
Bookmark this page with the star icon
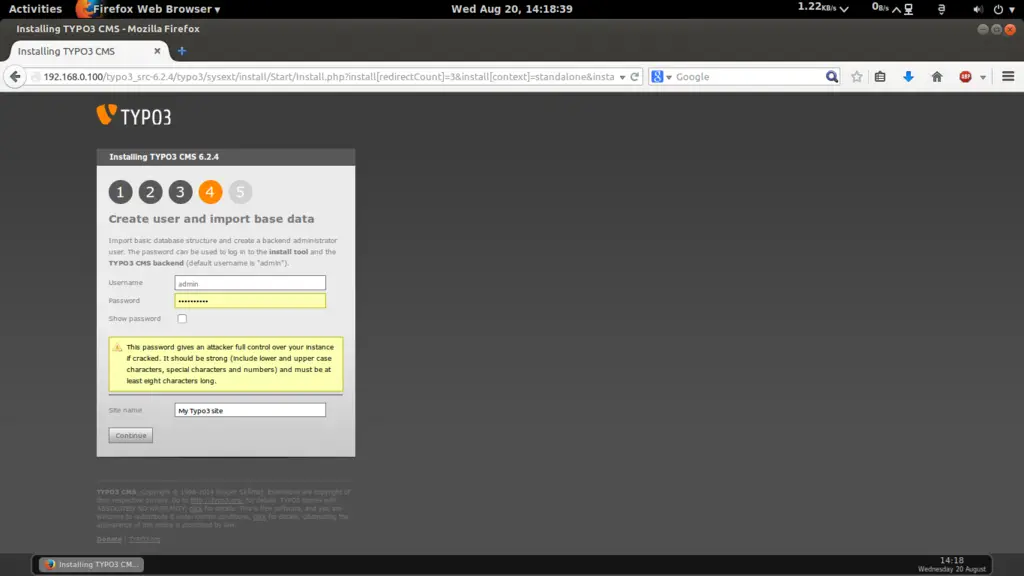click(x=857, y=76)
